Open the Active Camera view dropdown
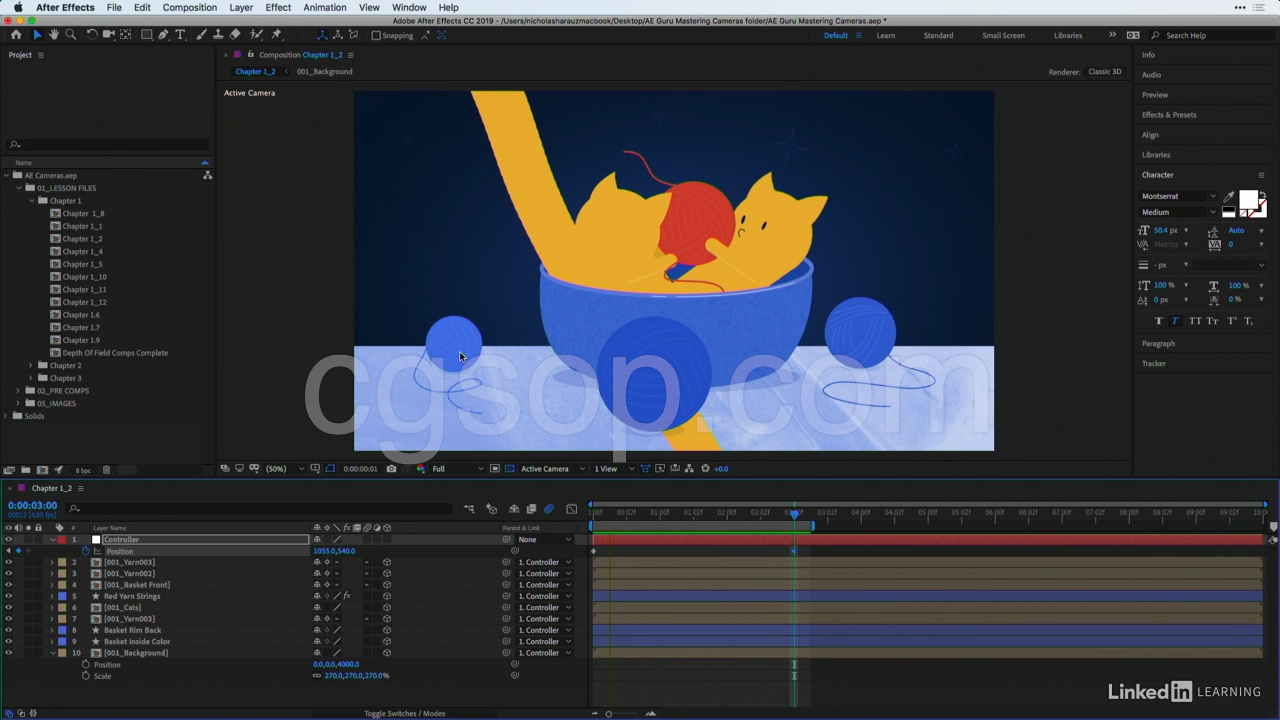This screenshot has width=1280, height=720. point(551,468)
